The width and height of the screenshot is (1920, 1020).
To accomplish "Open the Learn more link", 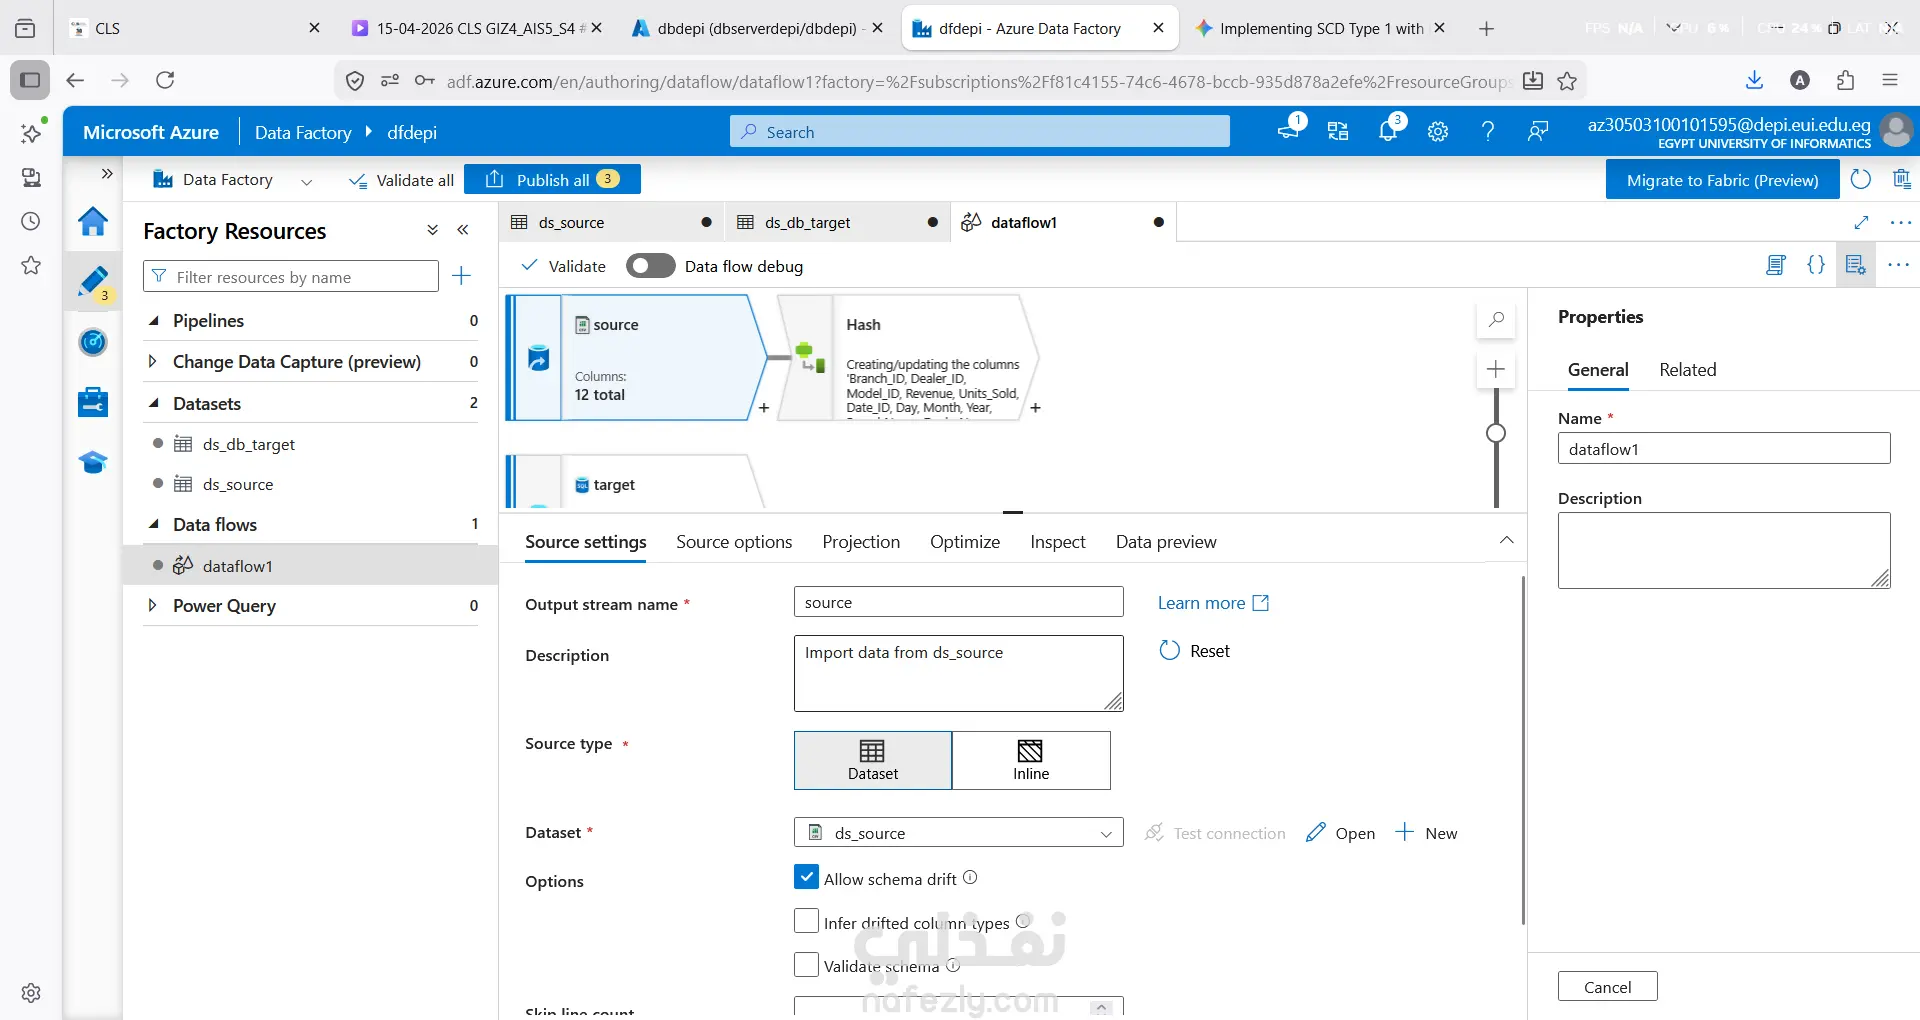I will pyautogui.click(x=1213, y=603).
